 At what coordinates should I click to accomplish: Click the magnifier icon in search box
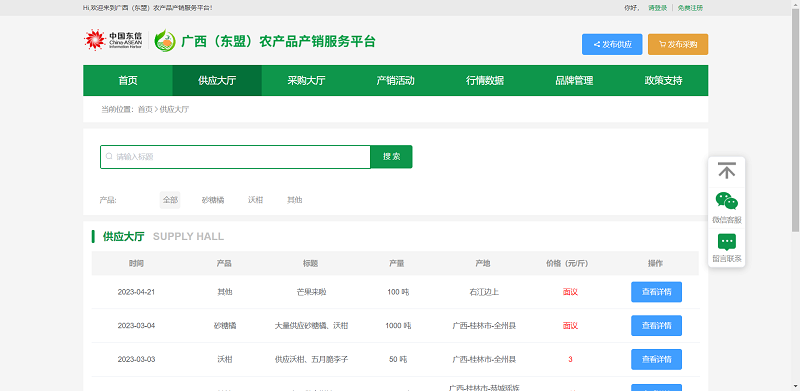109,156
